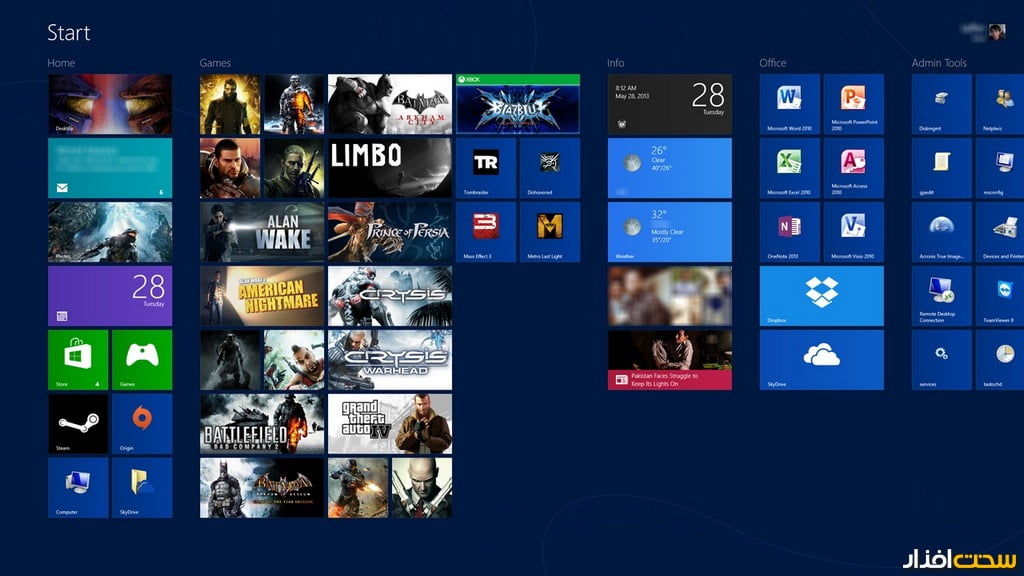Open the Mail live tile

[x=110, y=168]
